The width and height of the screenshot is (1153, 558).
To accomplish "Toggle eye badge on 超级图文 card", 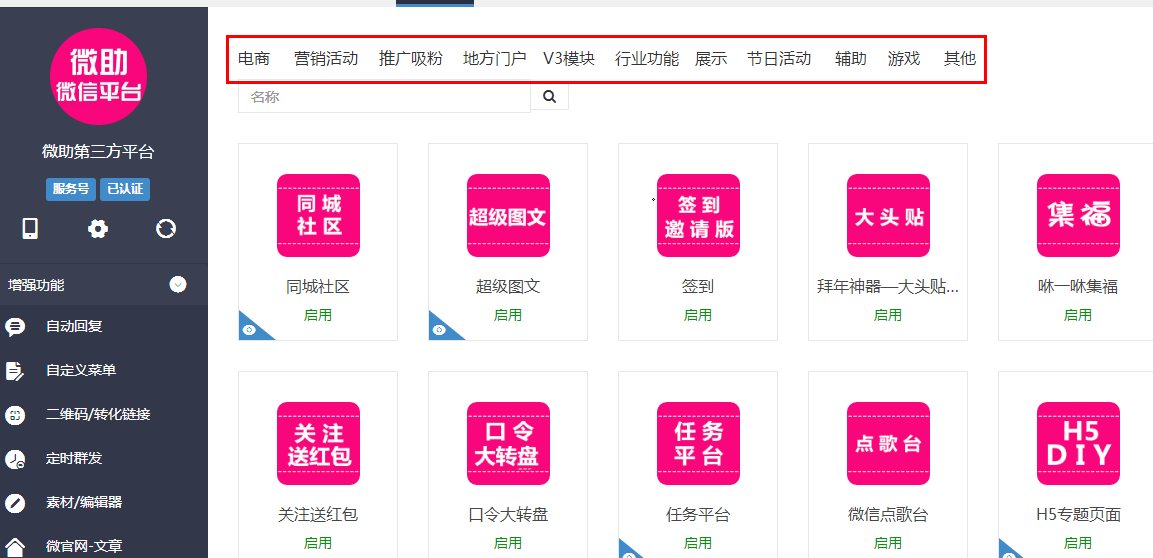I will pos(437,329).
